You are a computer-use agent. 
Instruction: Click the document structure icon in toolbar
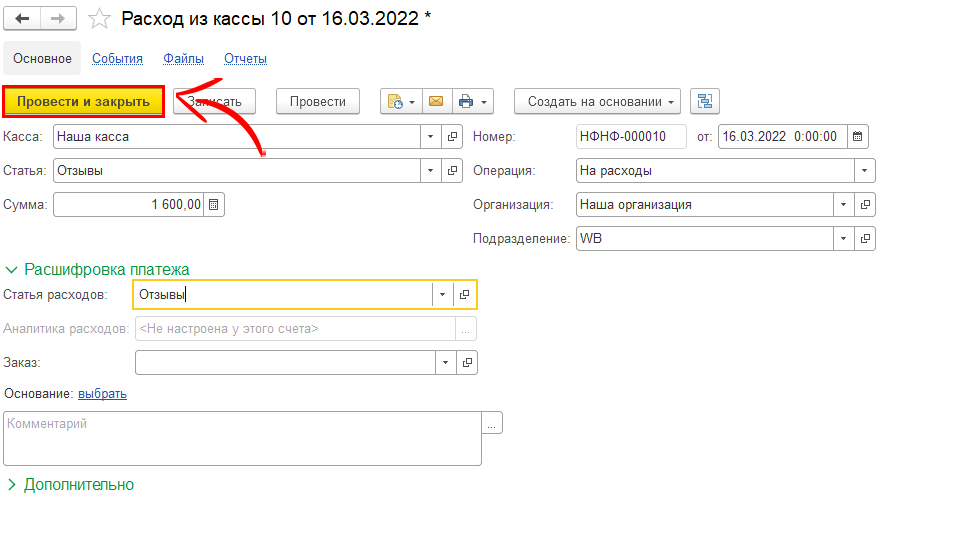706,101
